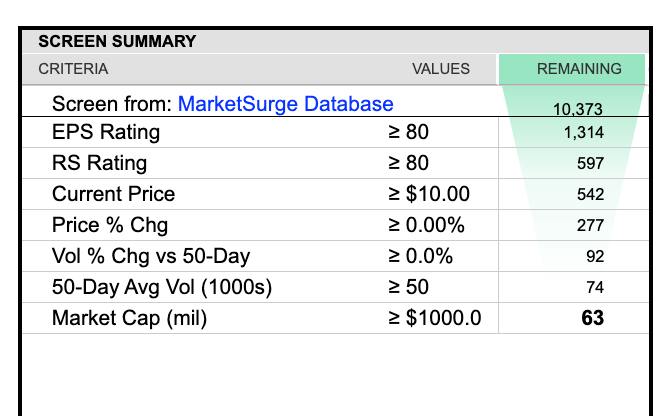Click the SCREEN SUMMARY panel title
Screen dimensions: 670x416
117,42
